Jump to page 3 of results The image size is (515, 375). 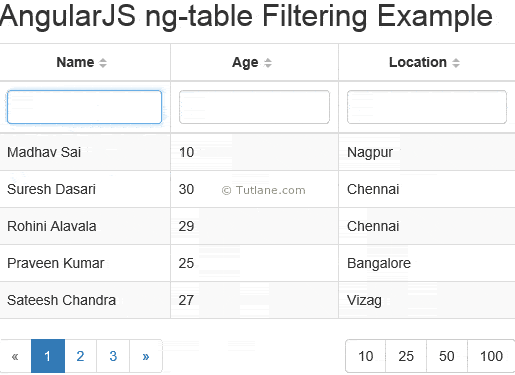(113, 356)
